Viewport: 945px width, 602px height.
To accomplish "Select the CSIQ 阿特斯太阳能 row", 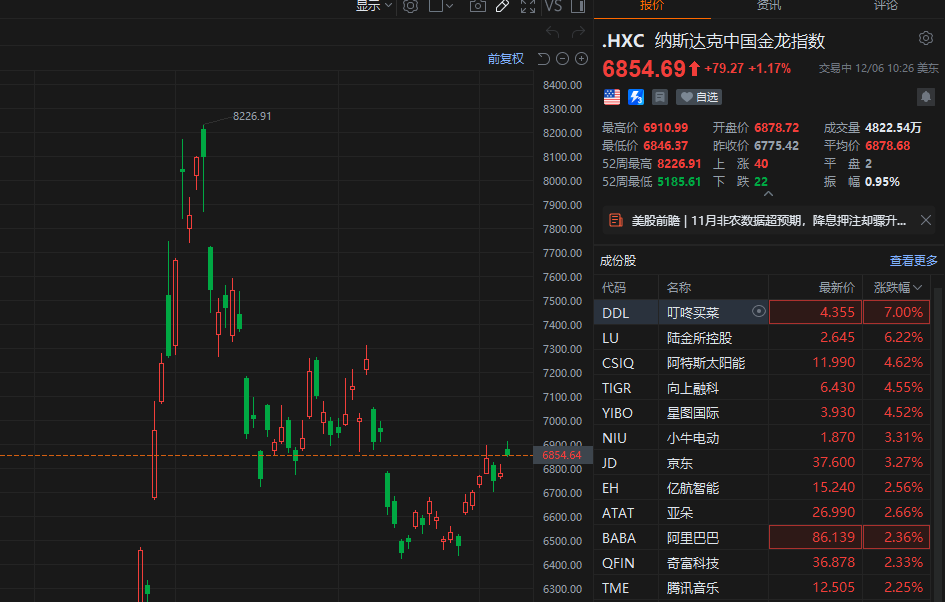I will pos(762,363).
